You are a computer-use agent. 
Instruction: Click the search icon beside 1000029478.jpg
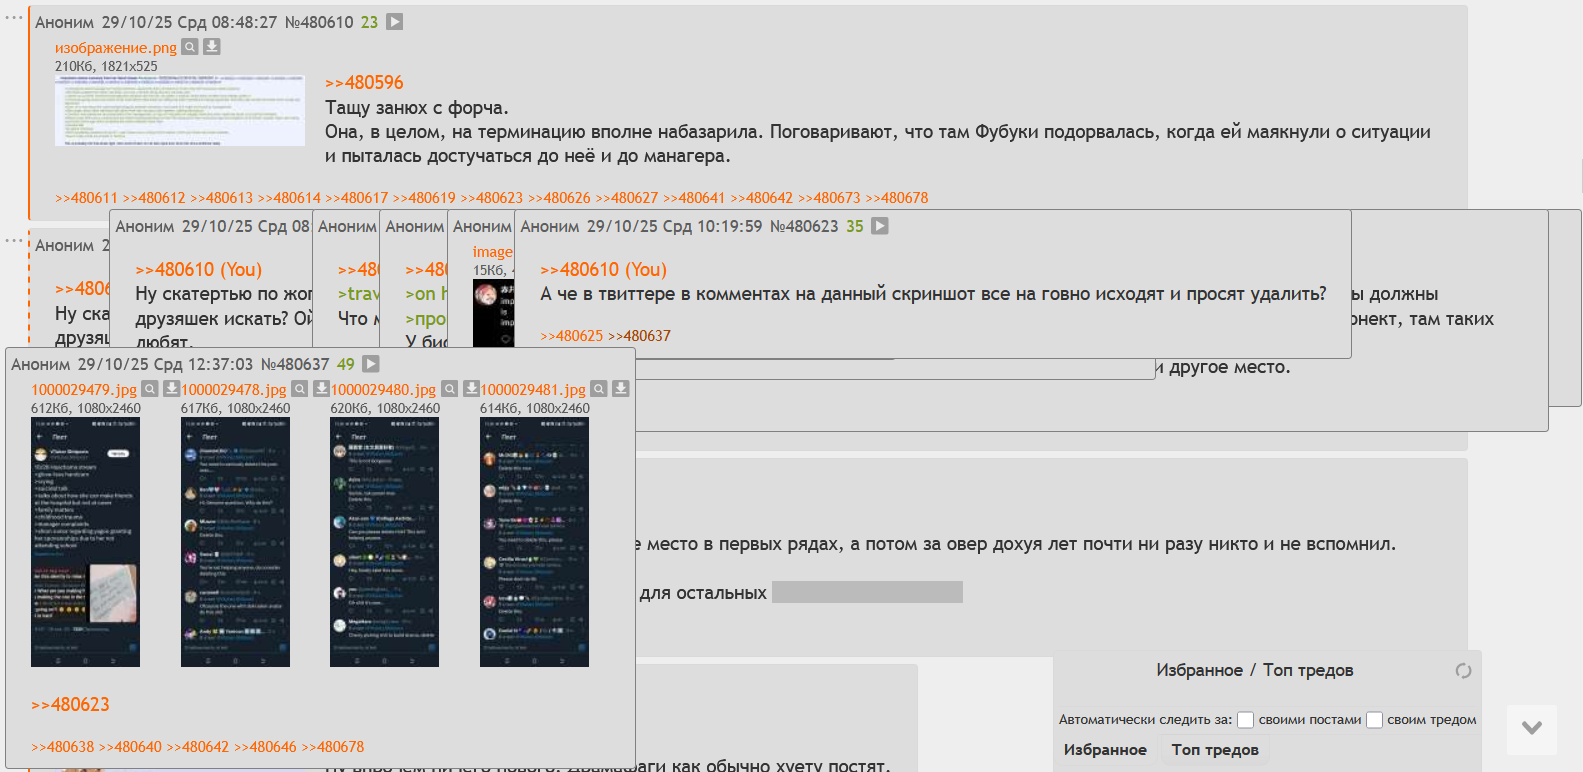click(x=300, y=389)
